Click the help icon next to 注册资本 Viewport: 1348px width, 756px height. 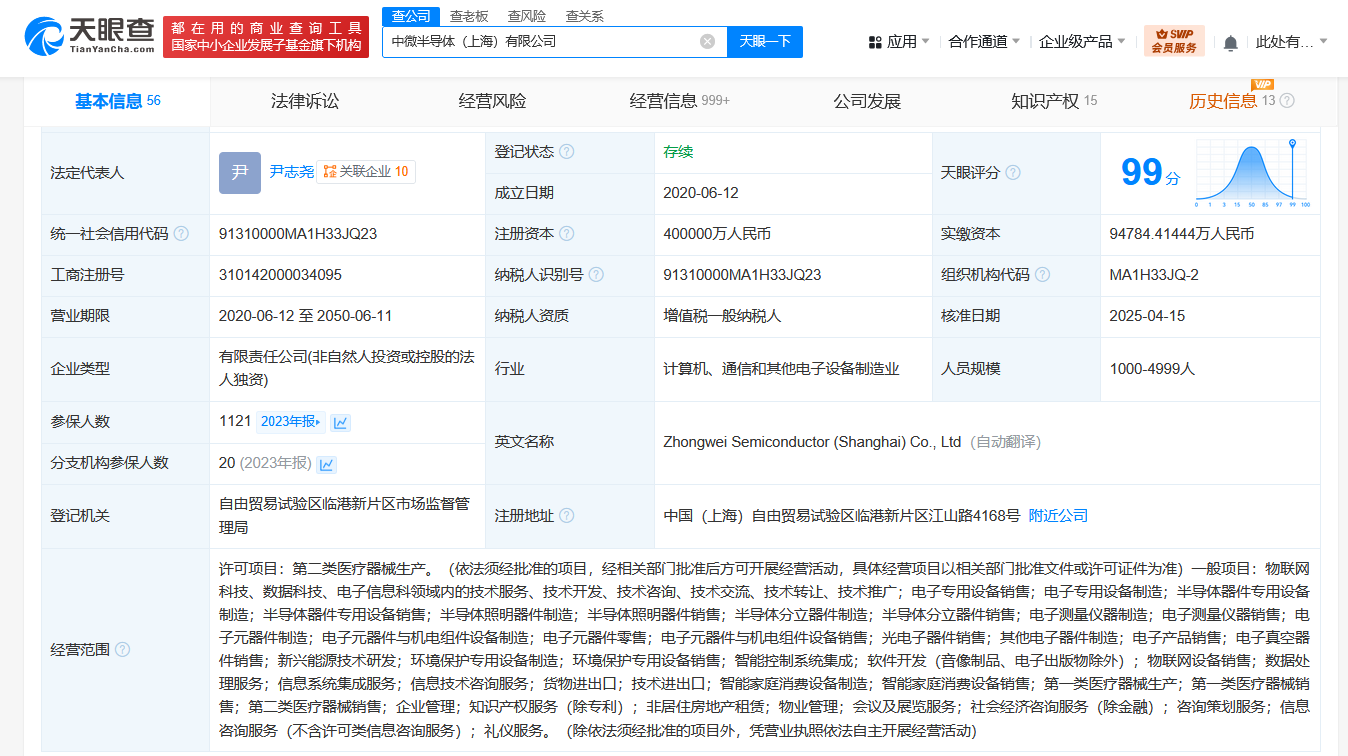pyautogui.click(x=567, y=234)
